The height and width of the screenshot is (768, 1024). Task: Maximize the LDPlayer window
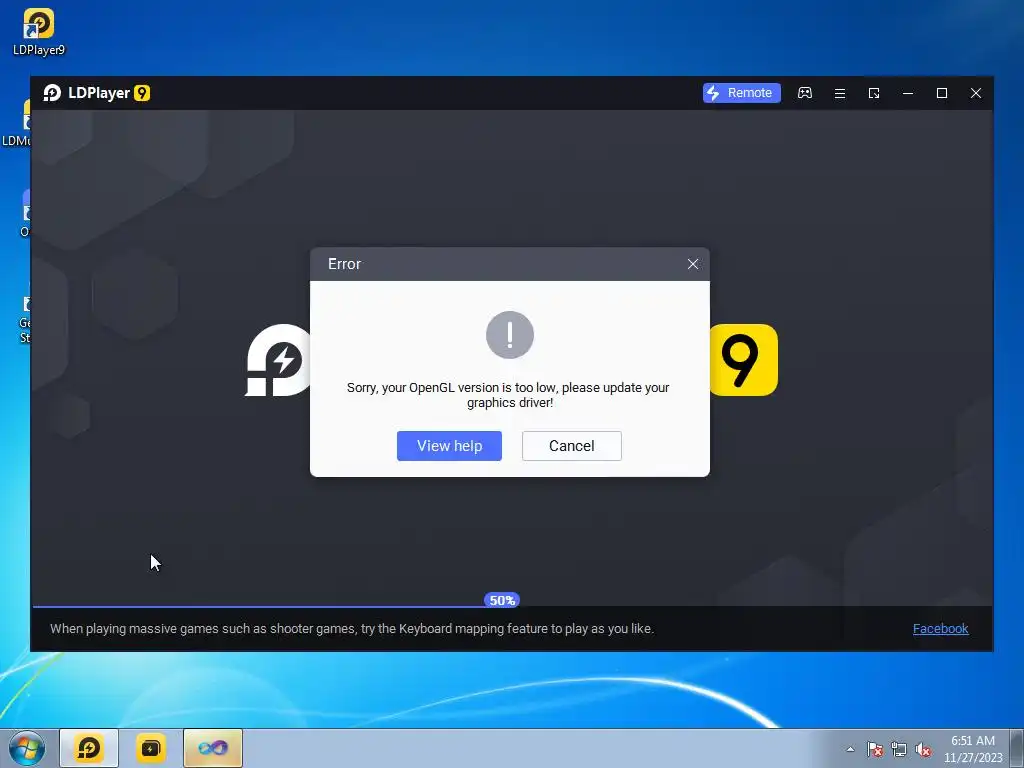[942, 93]
